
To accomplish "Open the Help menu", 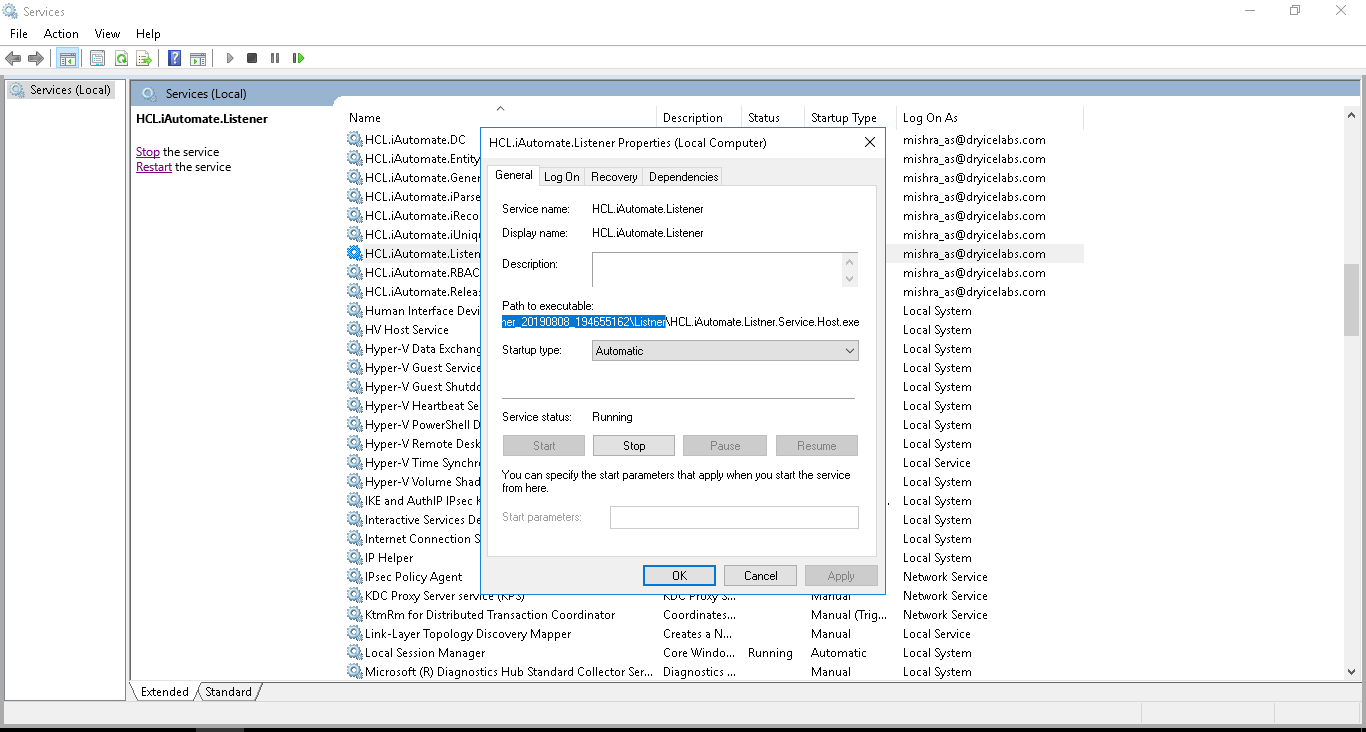I will [148, 34].
